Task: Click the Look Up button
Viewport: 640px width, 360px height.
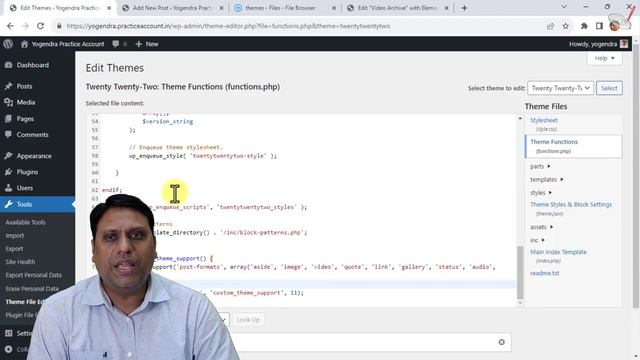Action: [x=248, y=320]
